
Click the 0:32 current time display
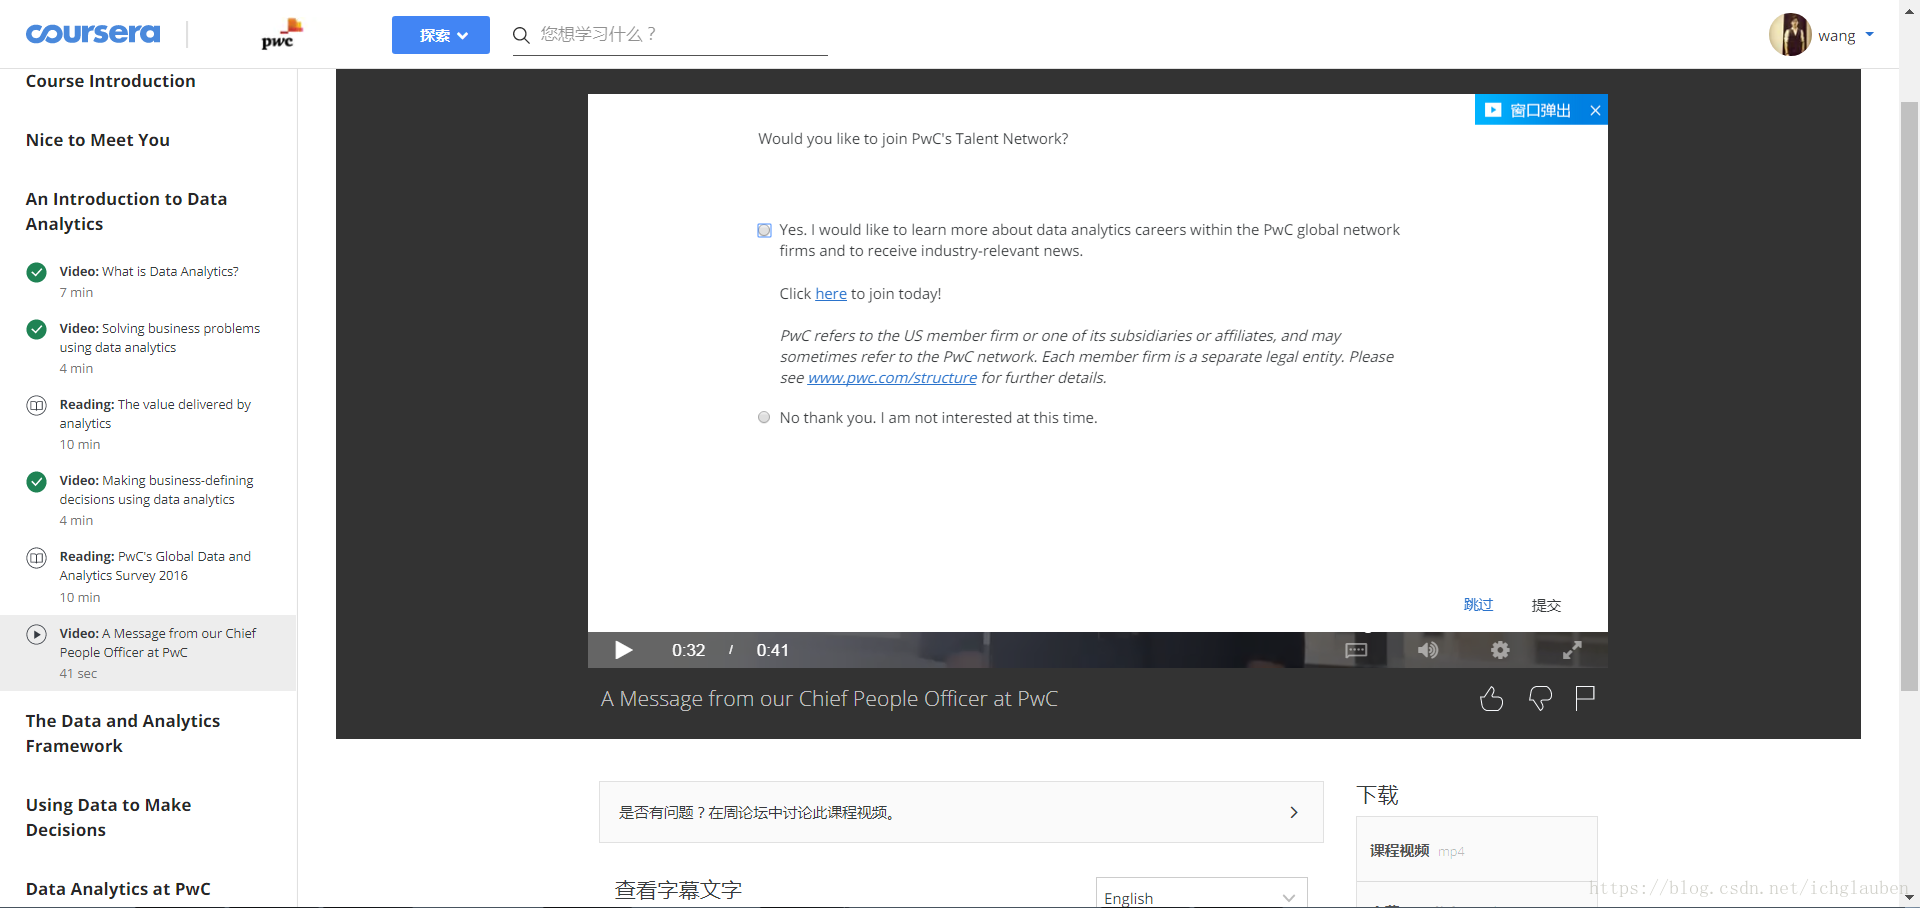688,650
